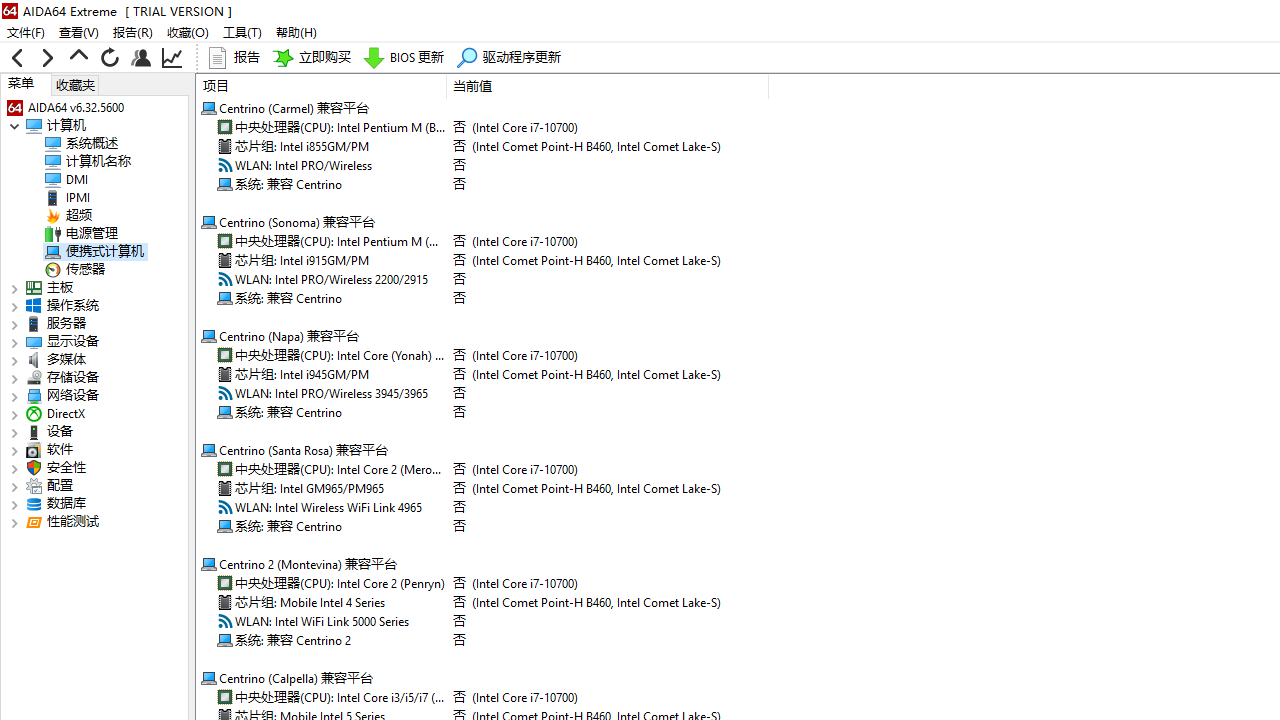Open the 查看(V) menu
The height and width of the screenshot is (720, 1280).
[x=78, y=33]
